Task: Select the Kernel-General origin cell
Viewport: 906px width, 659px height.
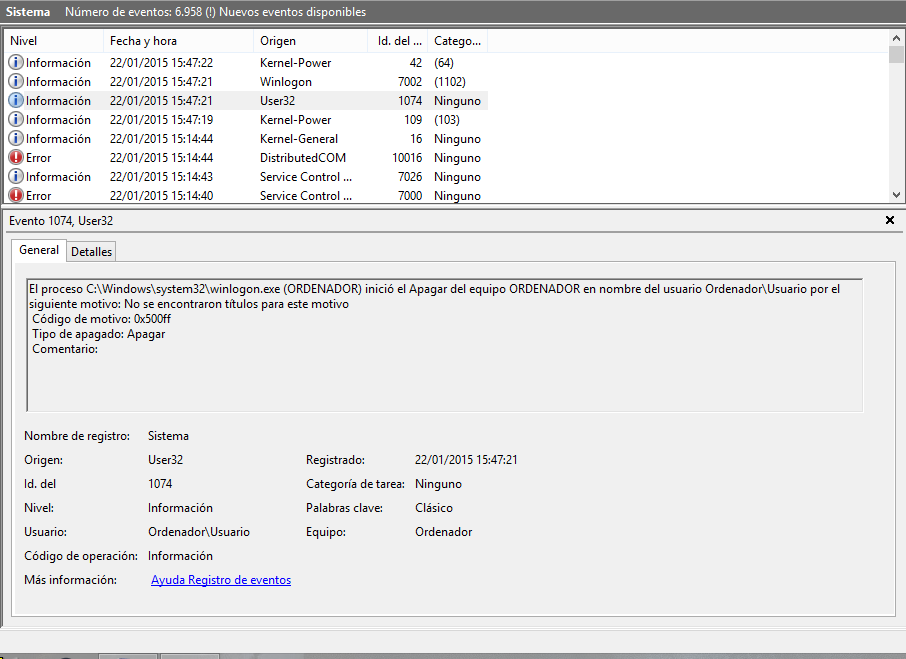Action: point(299,139)
